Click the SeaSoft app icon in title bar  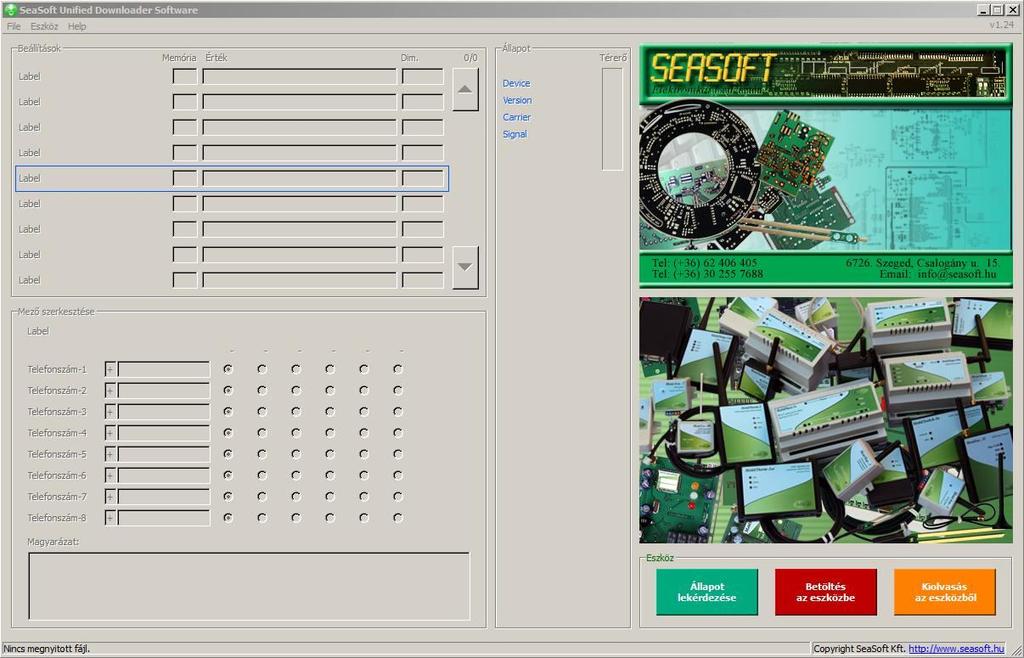[x=10, y=10]
